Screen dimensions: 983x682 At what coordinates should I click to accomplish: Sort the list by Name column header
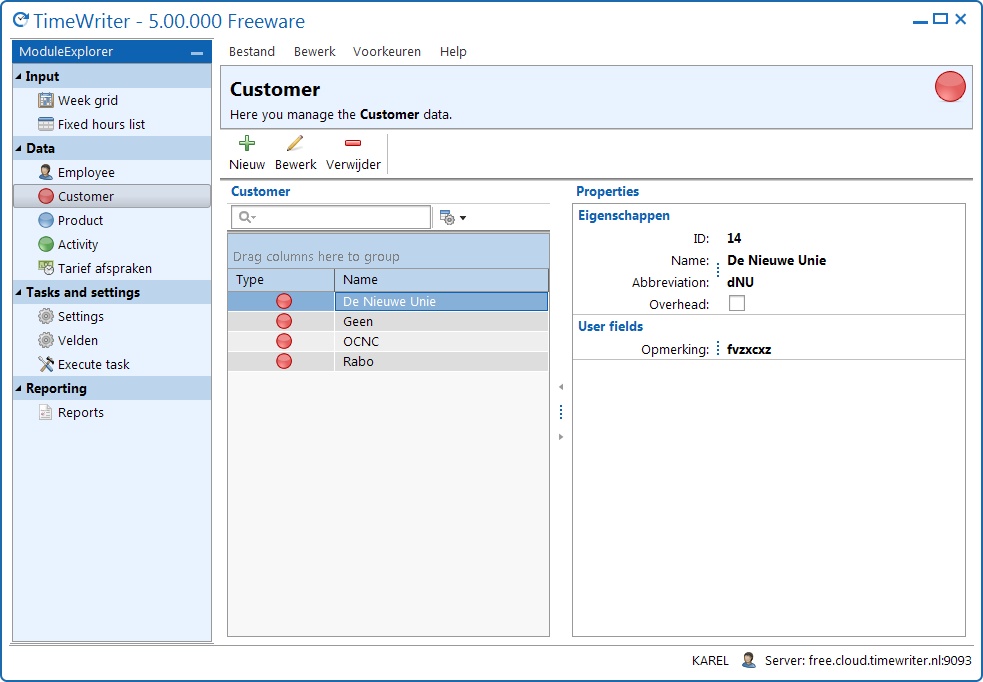click(440, 280)
